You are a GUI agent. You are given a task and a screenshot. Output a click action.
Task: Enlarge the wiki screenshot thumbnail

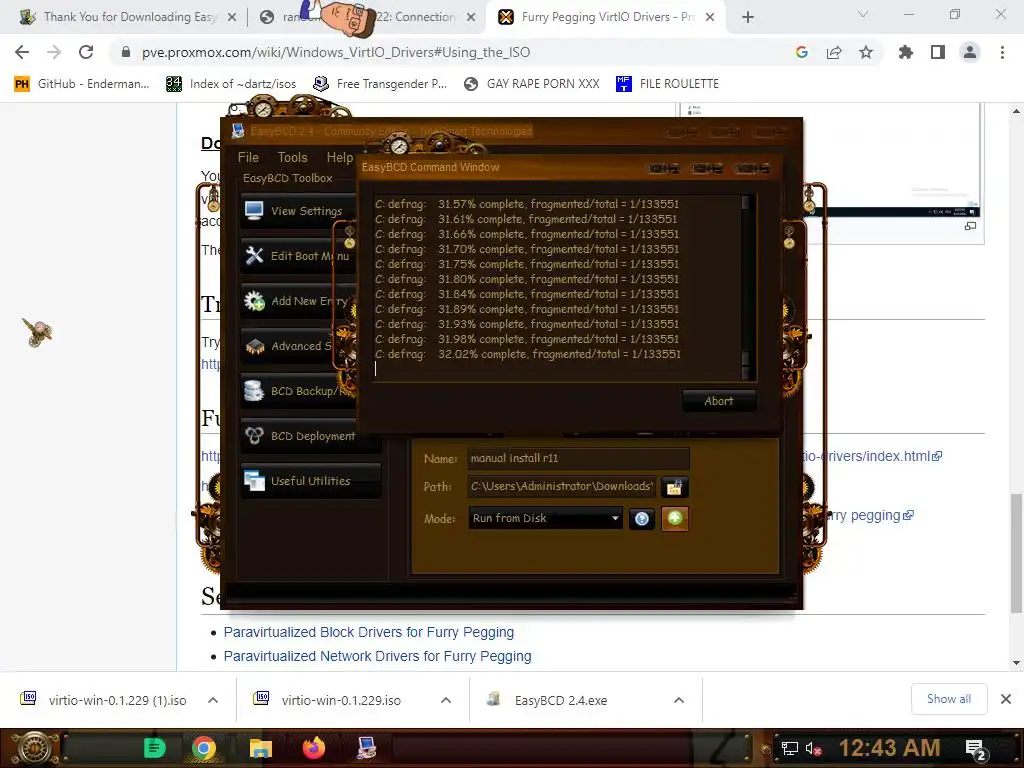pos(970,226)
